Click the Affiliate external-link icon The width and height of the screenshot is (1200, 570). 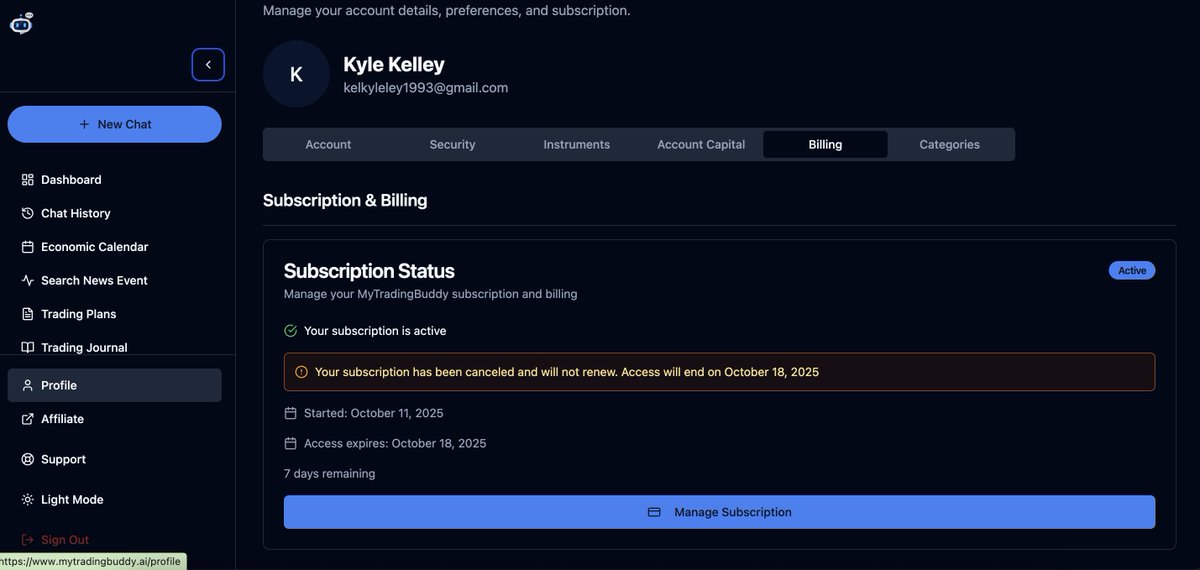click(x=28, y=419)
